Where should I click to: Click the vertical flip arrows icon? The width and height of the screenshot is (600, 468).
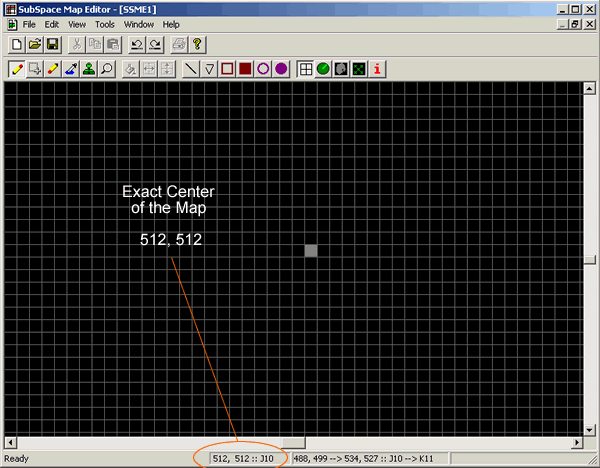[166, 69]
